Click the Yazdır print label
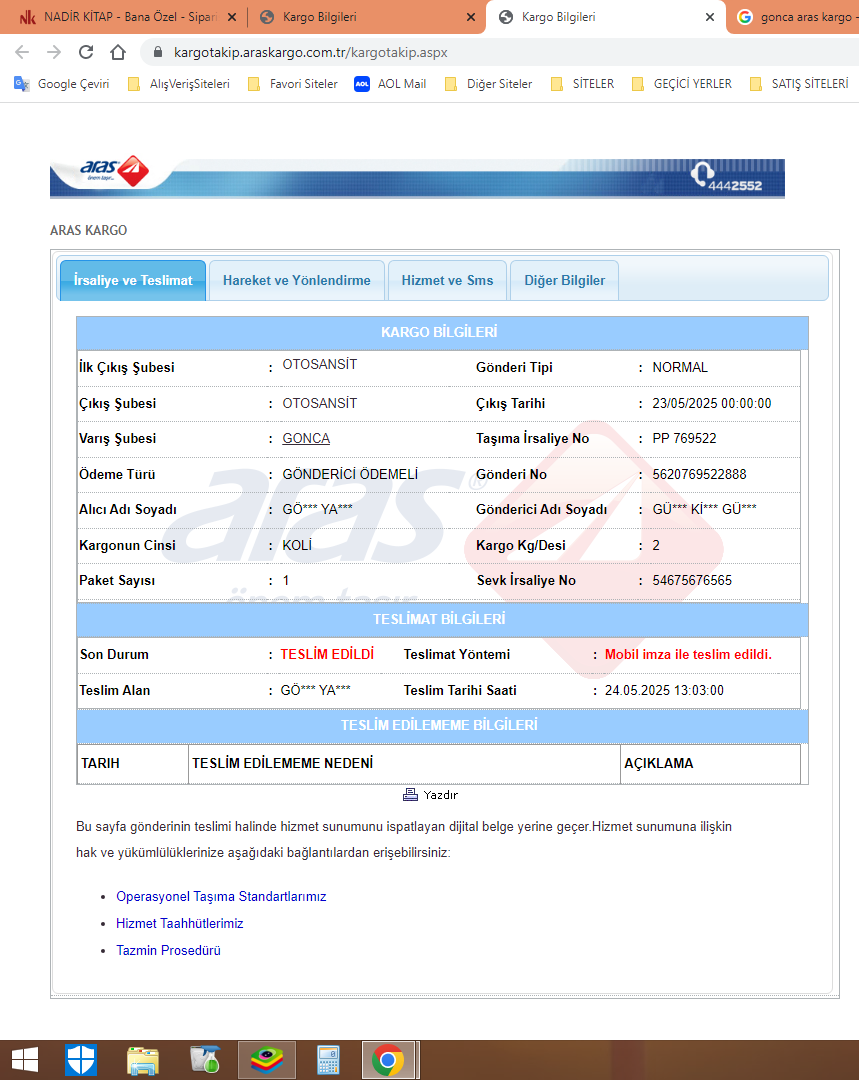Image resolution: width=859 pixels, height=1080 pixels. pyautogui.click(x=441, y=795)
